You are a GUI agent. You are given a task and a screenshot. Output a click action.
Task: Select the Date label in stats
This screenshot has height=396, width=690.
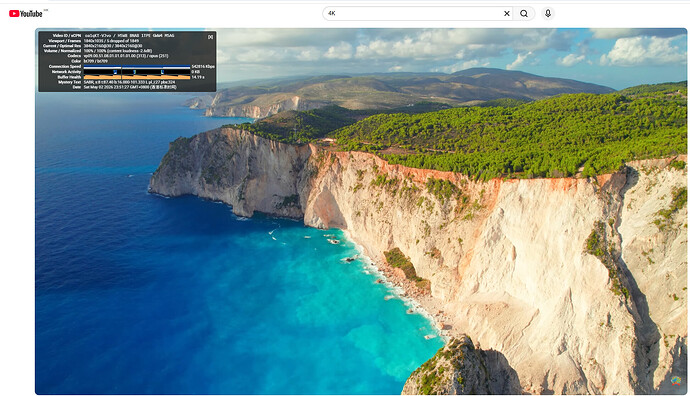(77, 87)
